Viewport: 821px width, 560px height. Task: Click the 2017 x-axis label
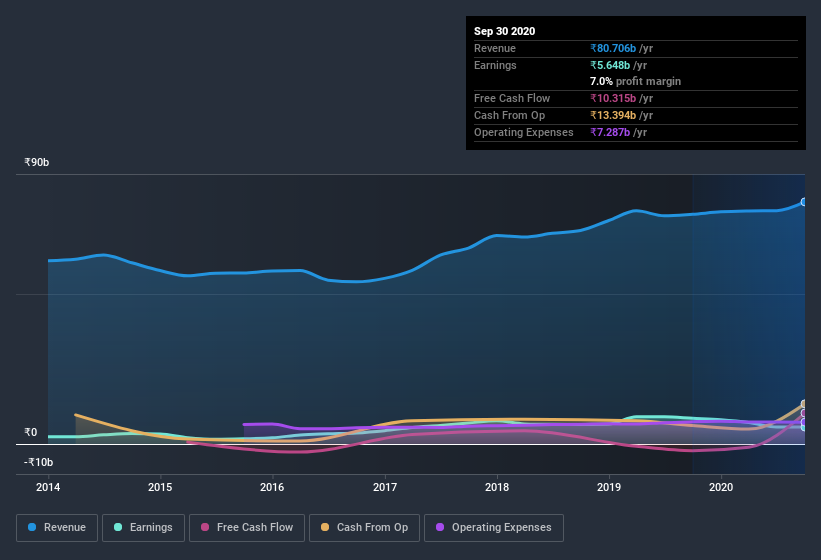[x=385, y=487]
